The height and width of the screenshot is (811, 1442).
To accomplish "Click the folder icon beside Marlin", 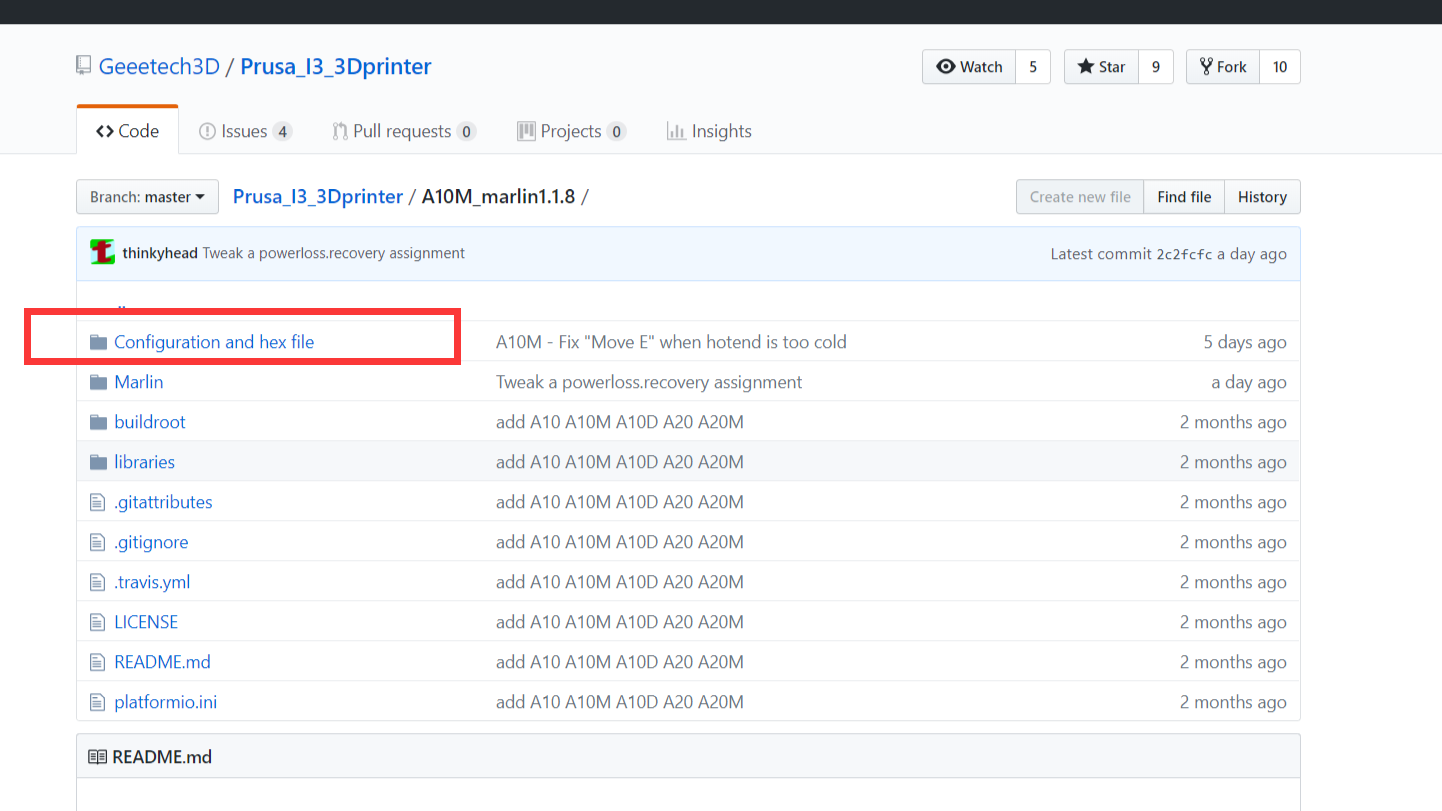I will 98,382.
